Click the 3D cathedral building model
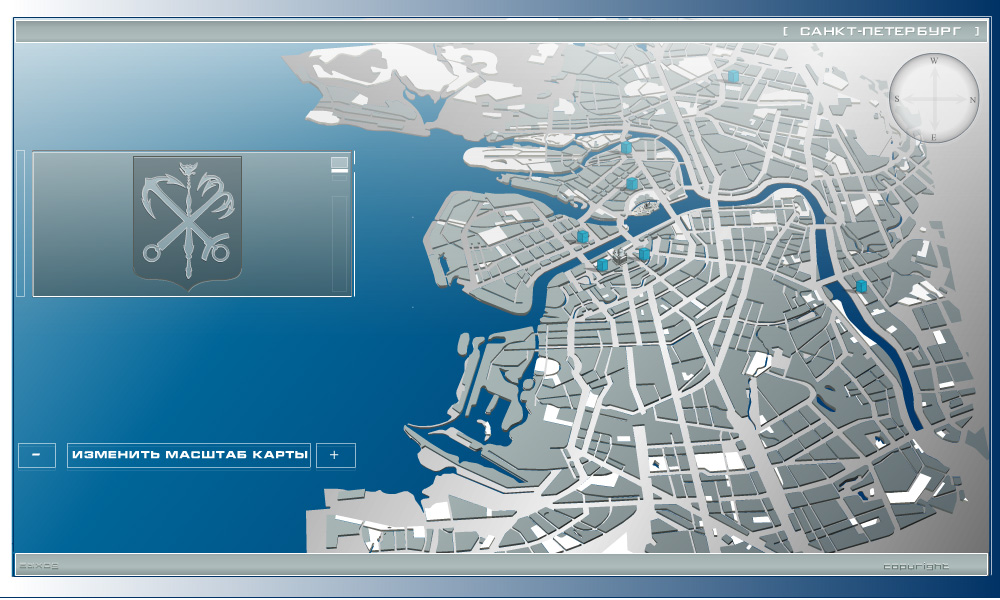The image size is (1000, 600). [621, 258]
